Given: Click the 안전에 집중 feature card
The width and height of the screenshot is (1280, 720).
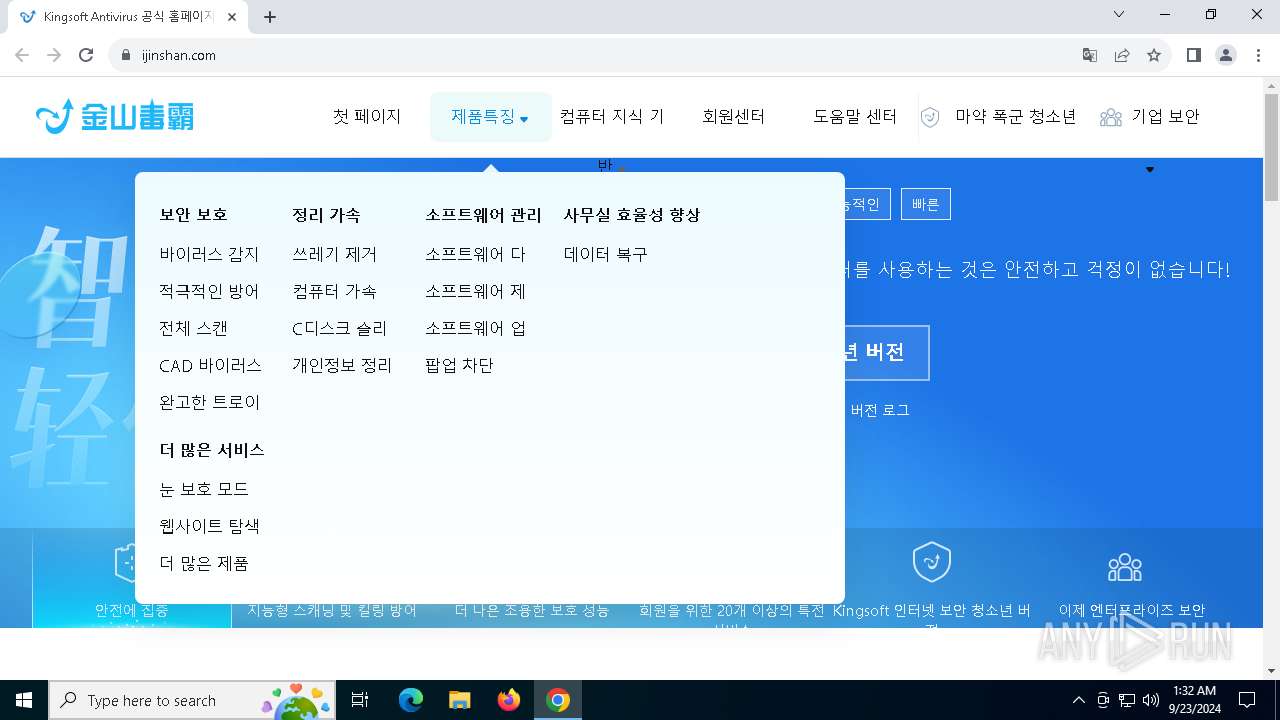Looking at the screenshot, I should [132, 578].
